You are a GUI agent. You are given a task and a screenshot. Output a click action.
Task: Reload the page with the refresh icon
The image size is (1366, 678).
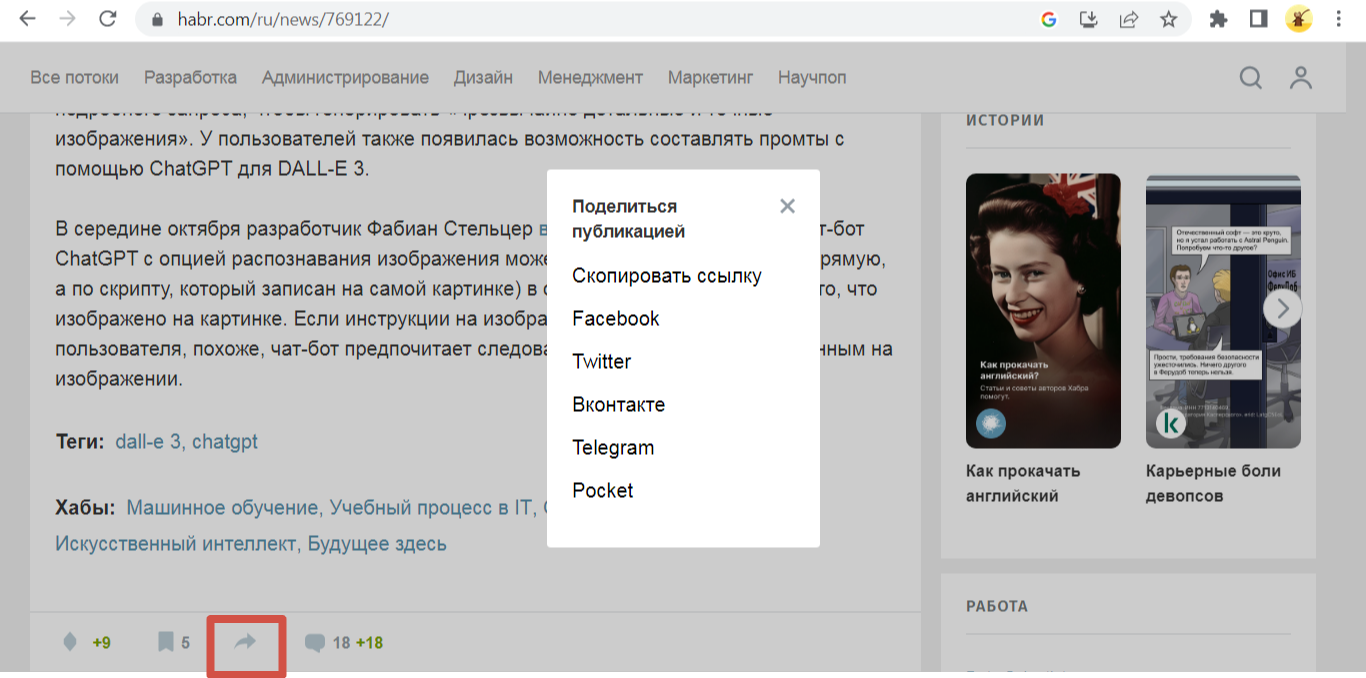click(x=108, y=19)
